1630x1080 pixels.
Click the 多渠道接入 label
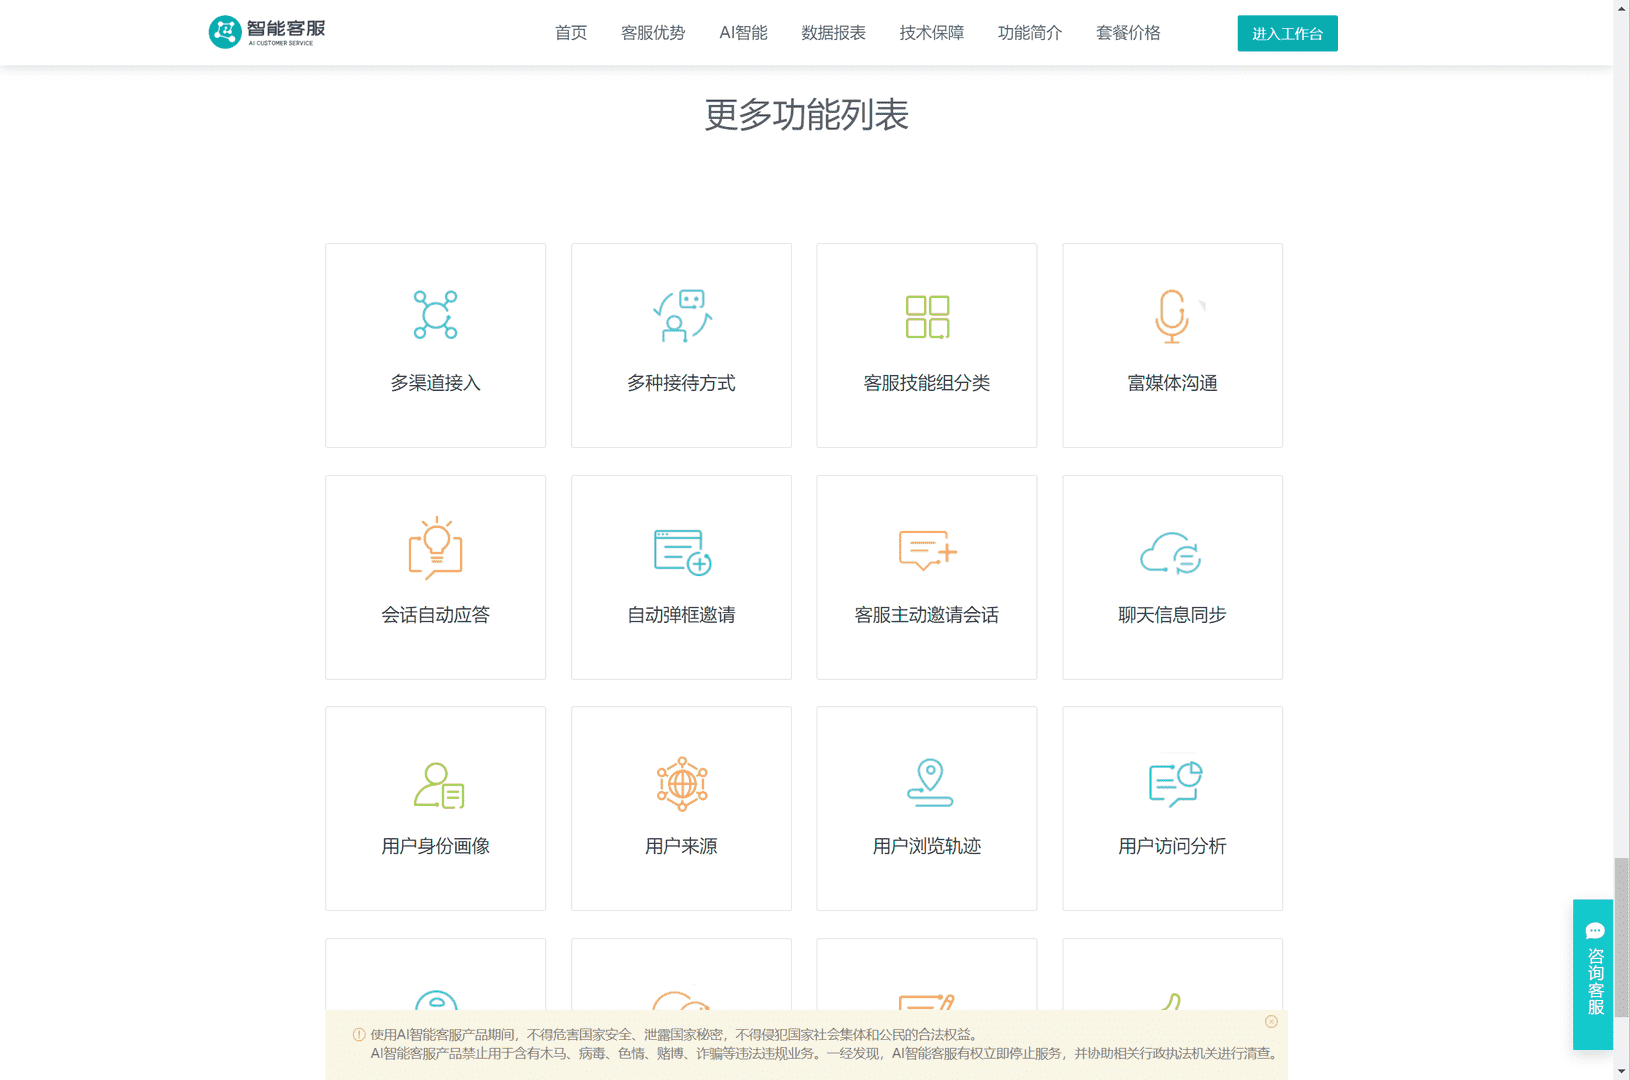436,383
